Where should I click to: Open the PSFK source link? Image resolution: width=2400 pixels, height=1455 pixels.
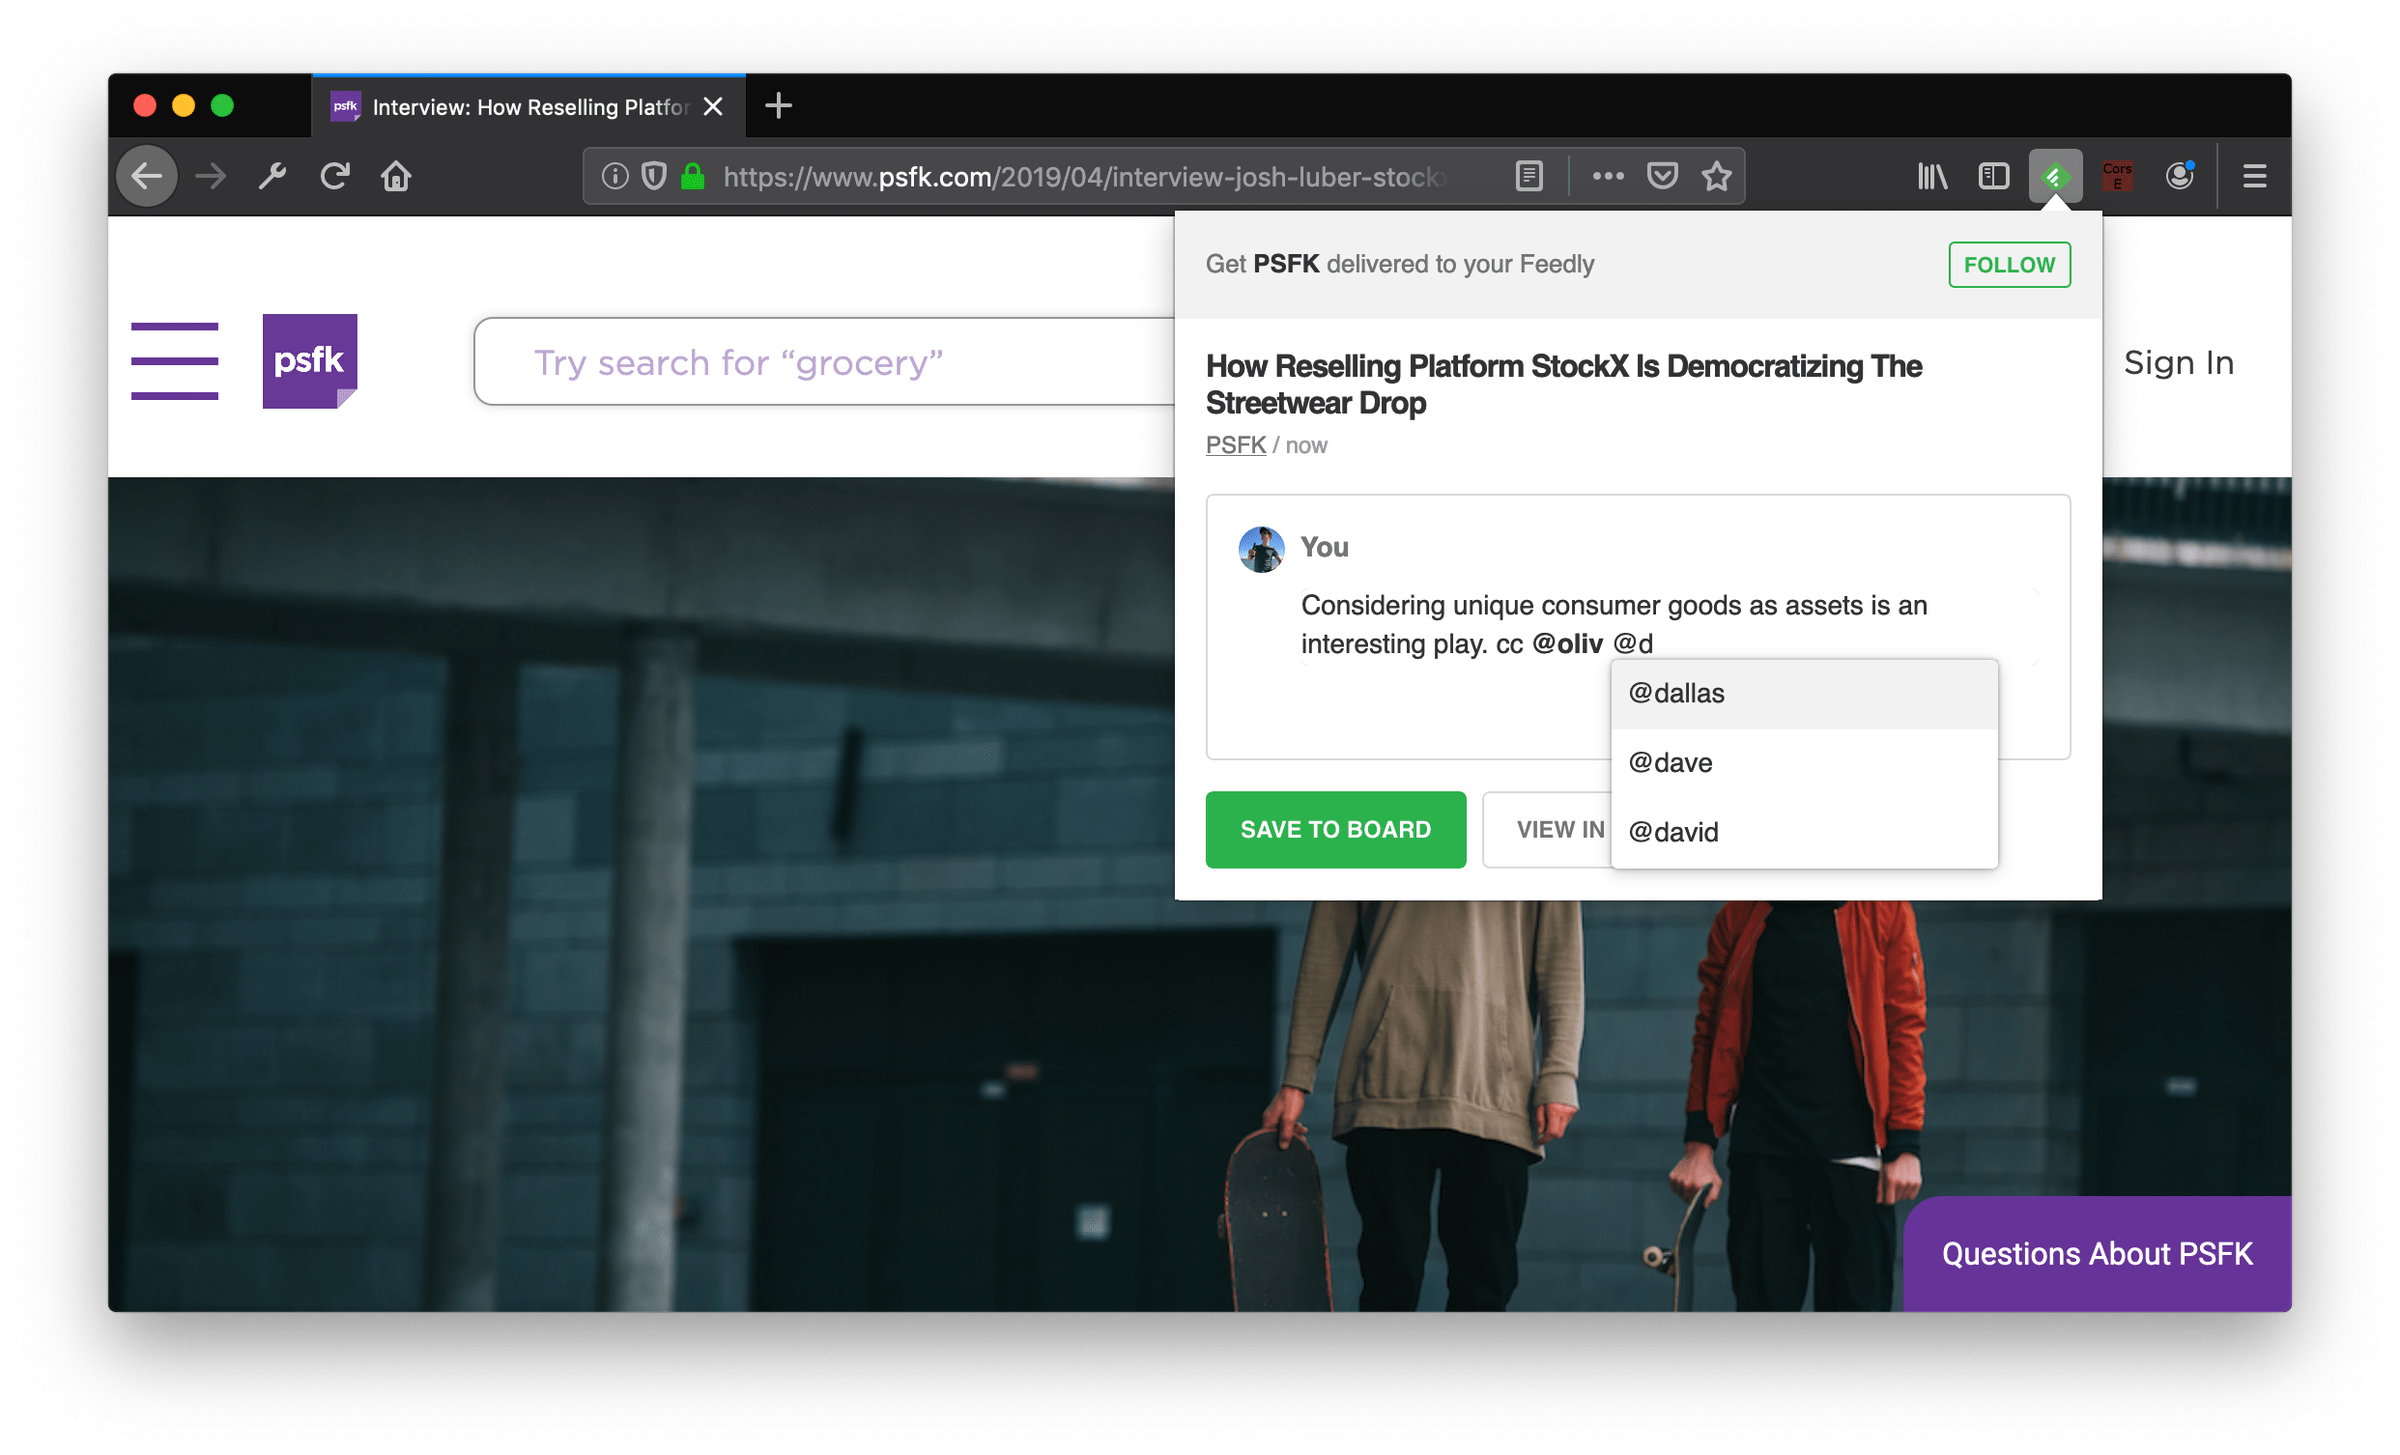(x=1235, y=445)
